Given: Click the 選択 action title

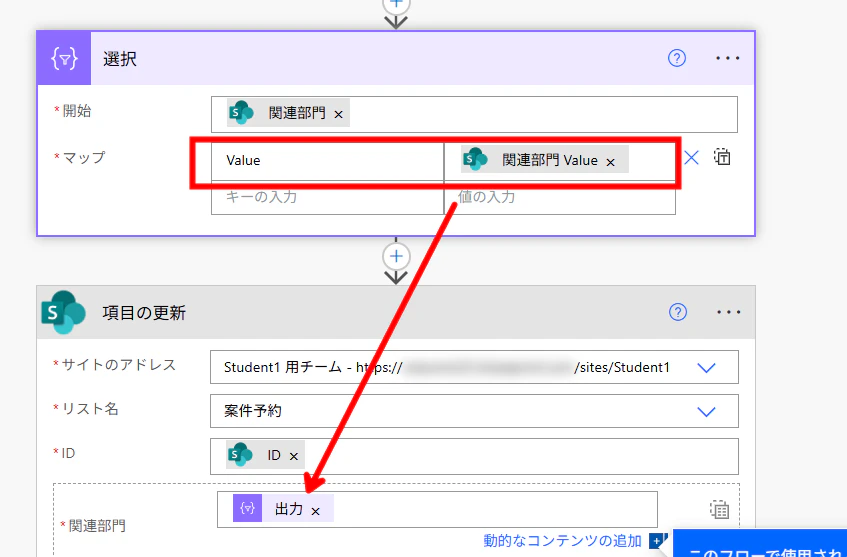Looking at the screenshot, I should (120, 59).
